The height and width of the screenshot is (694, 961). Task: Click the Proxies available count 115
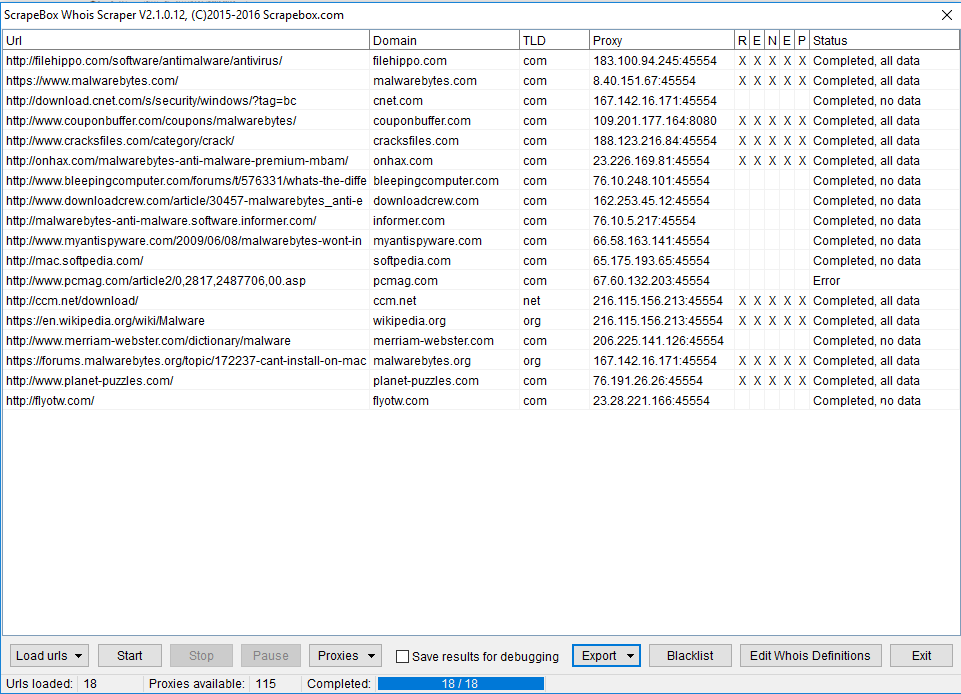265,684
